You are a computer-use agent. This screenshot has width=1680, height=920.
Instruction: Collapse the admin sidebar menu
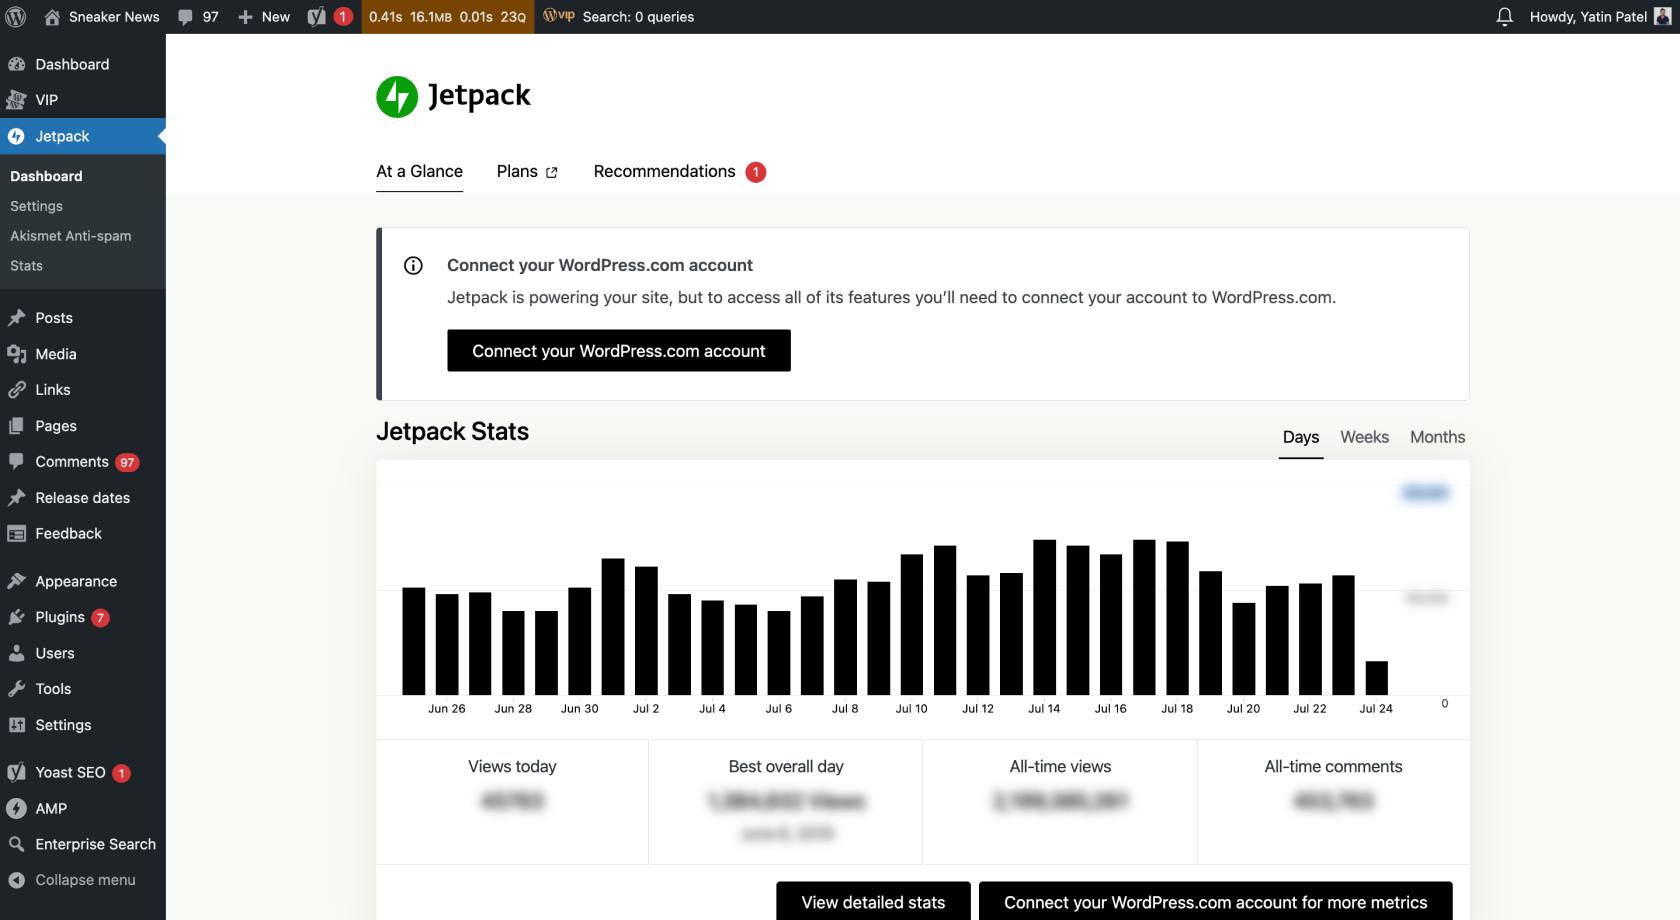(x=85, y=880)
